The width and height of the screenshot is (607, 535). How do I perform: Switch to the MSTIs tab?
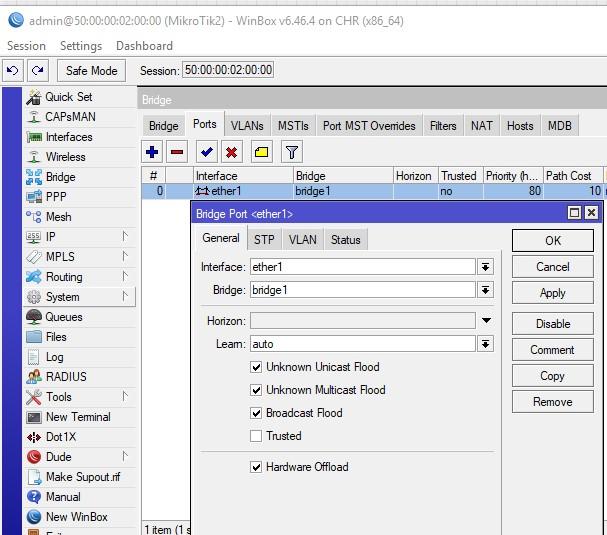[x=293, y=126]
